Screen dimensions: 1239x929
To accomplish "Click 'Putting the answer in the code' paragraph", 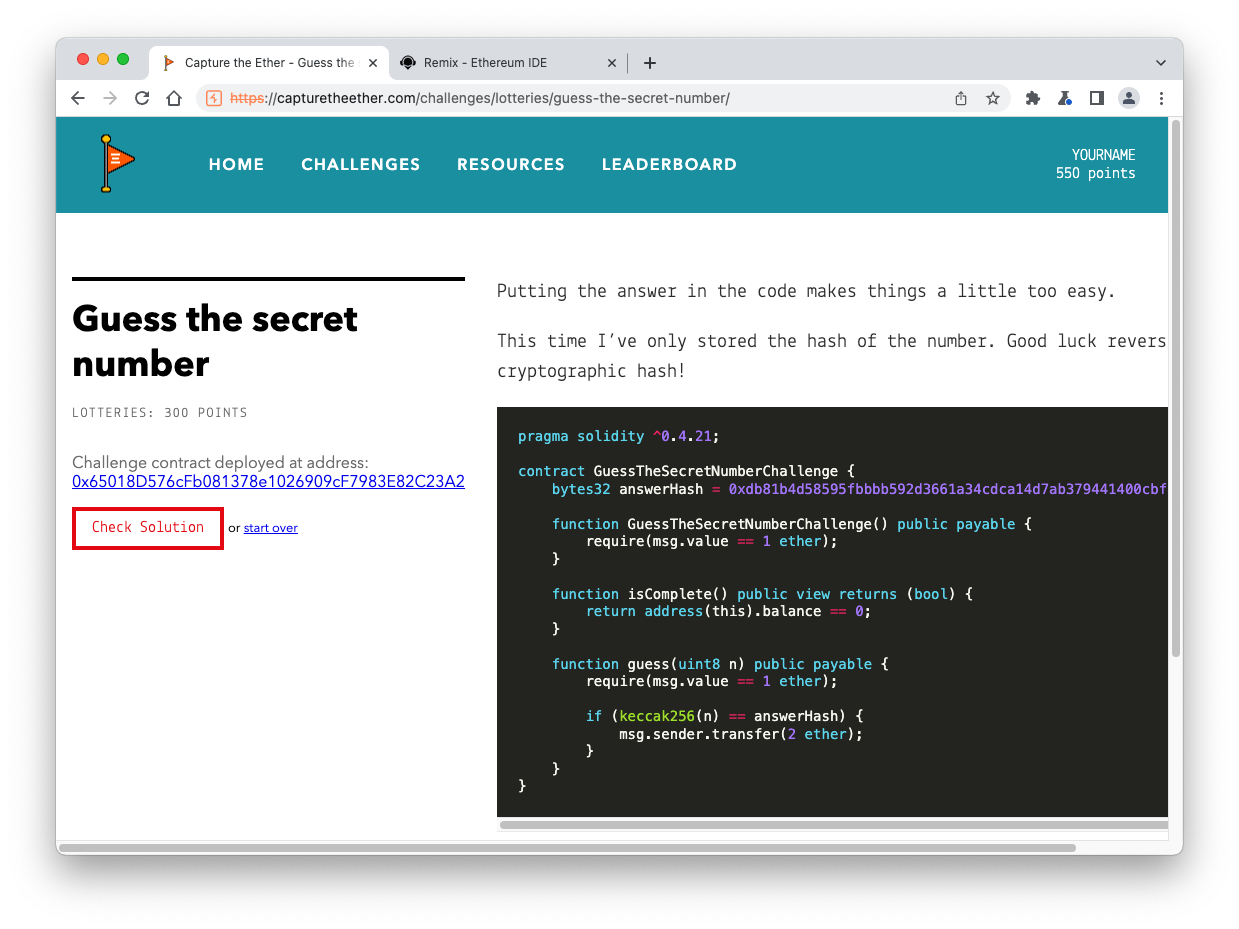I will (x=806, y=292).
